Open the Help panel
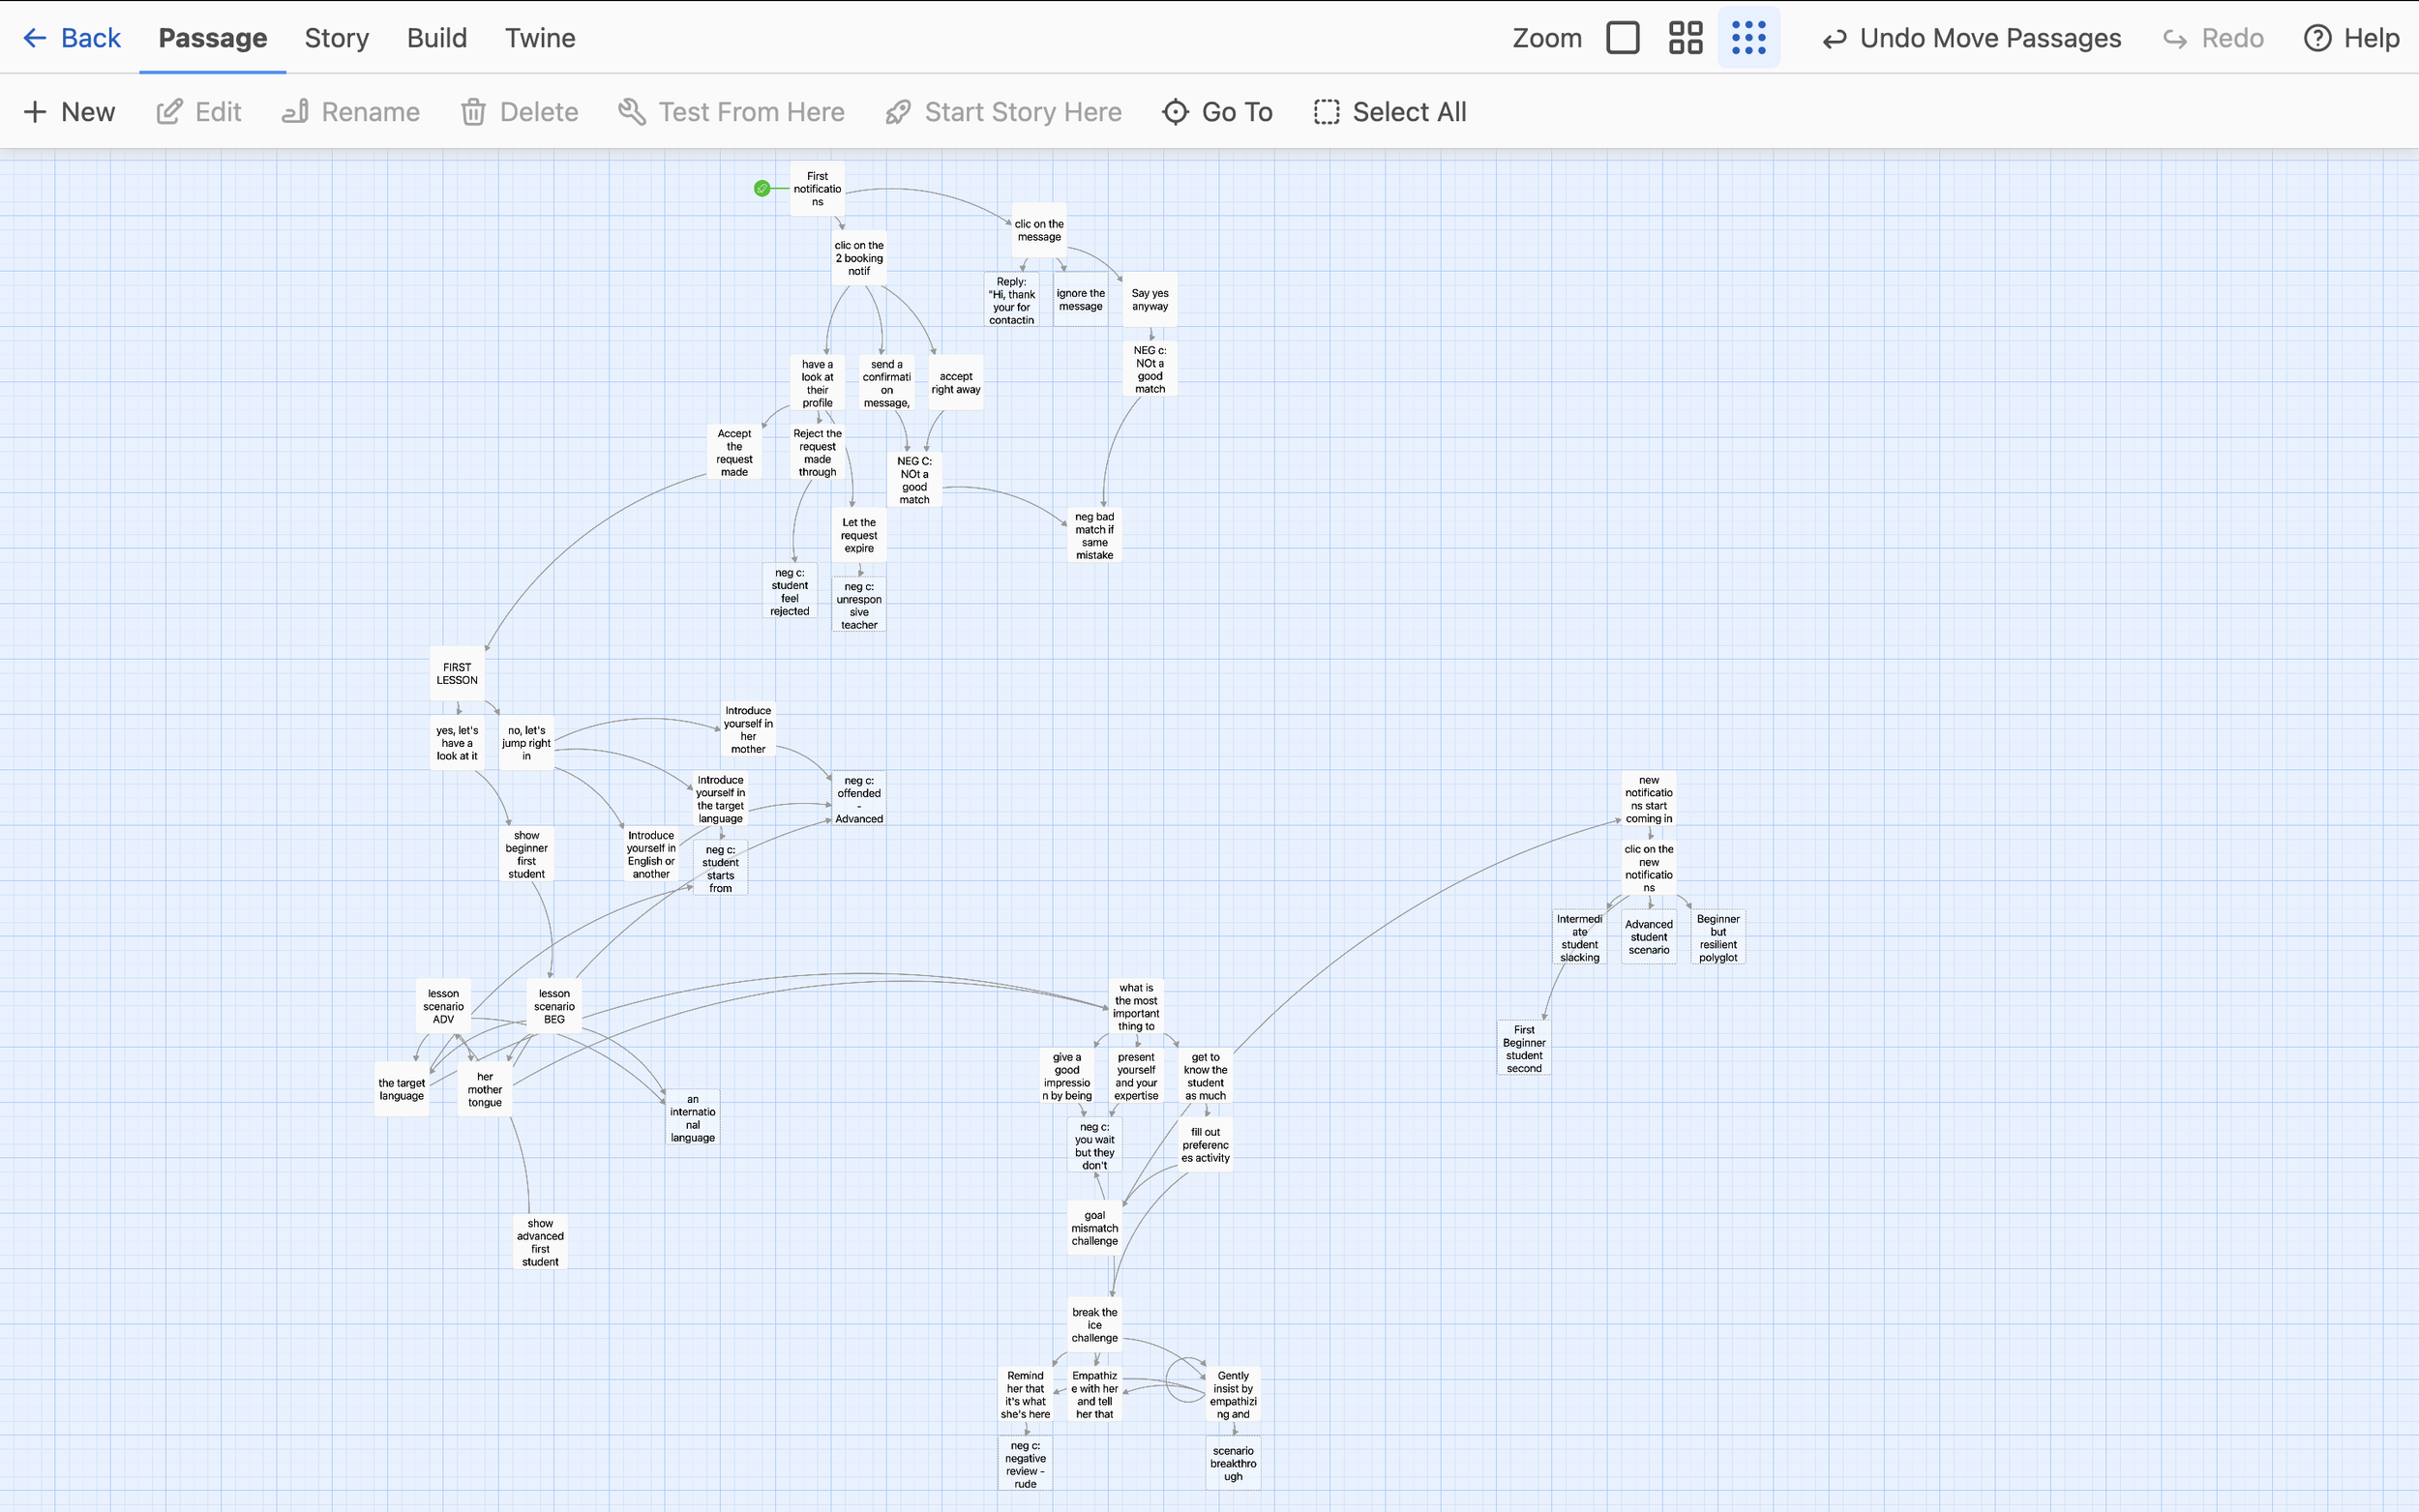The image size is (2419, 1512). point(2351,38)
